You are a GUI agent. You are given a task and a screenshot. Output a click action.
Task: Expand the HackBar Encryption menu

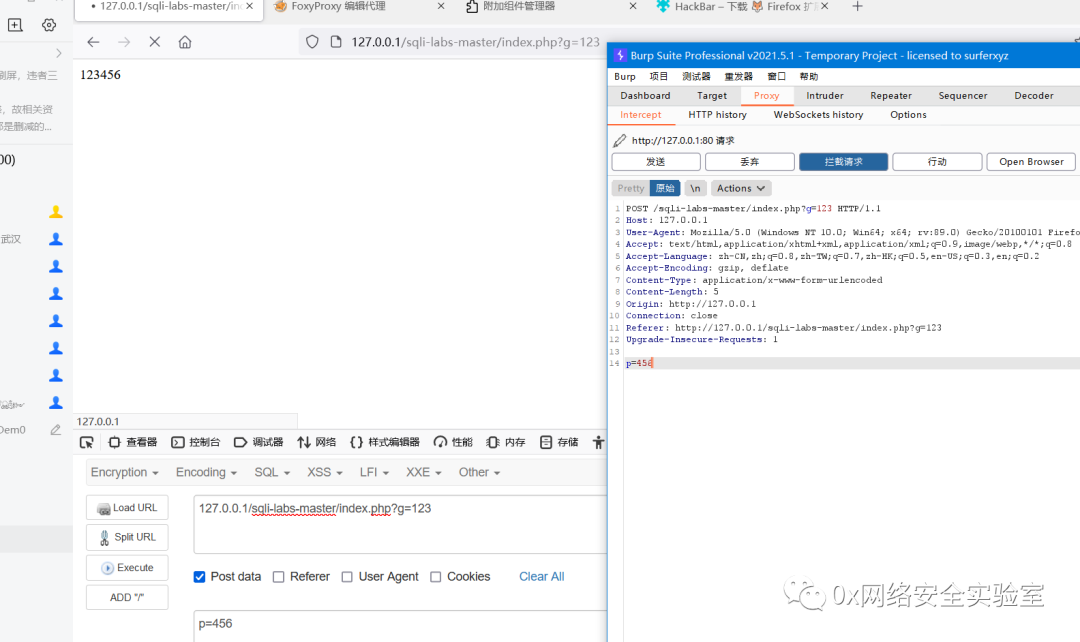pos(125,473)
